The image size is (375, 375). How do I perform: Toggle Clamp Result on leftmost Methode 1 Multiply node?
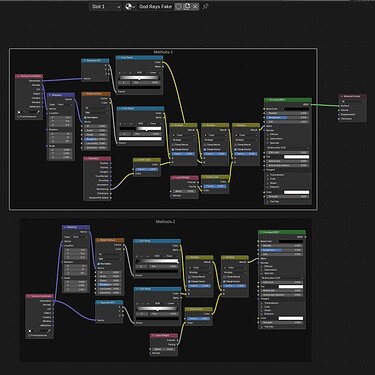coord(173,145)
